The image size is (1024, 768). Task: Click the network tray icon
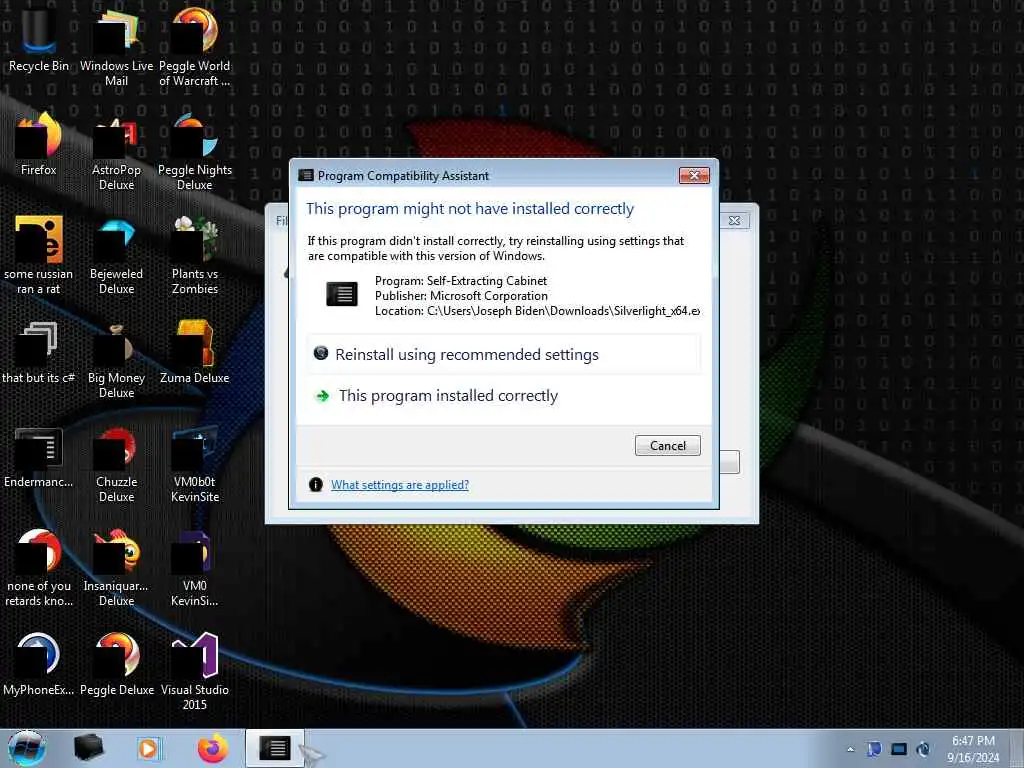point(899,749)
